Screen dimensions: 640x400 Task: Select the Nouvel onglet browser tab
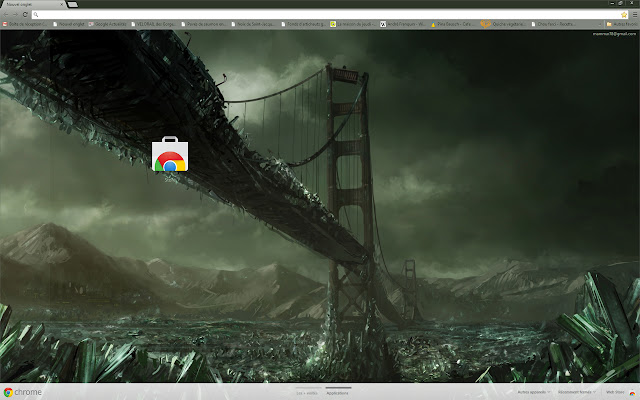pyautogui.click(x=33, y=4)
